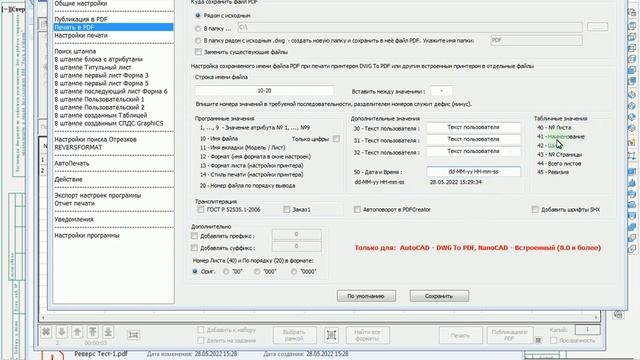Image resolution: width=640 pixels, height=360 pixels.
Task: Enable the Добавлять суффикс checkbox
Action: click(194, 248)
